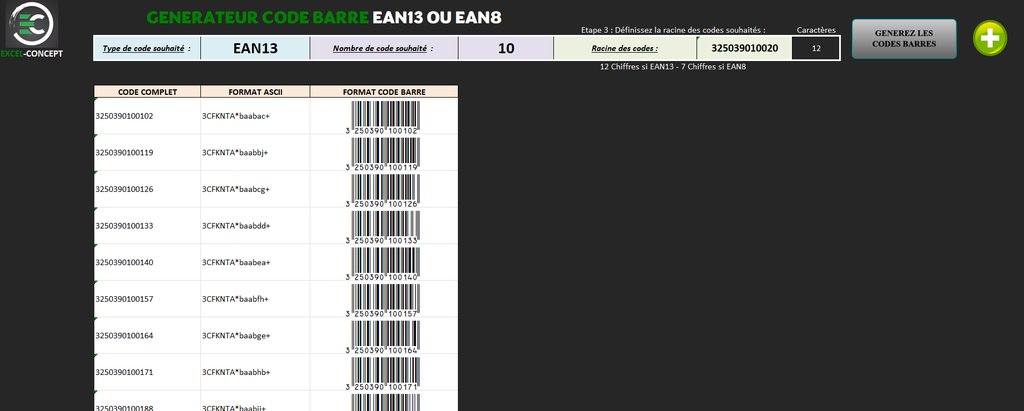The image size is (1024, 411).
Task: Click the 'Nombre de code souhaité' label
Action: pos(384,48)
